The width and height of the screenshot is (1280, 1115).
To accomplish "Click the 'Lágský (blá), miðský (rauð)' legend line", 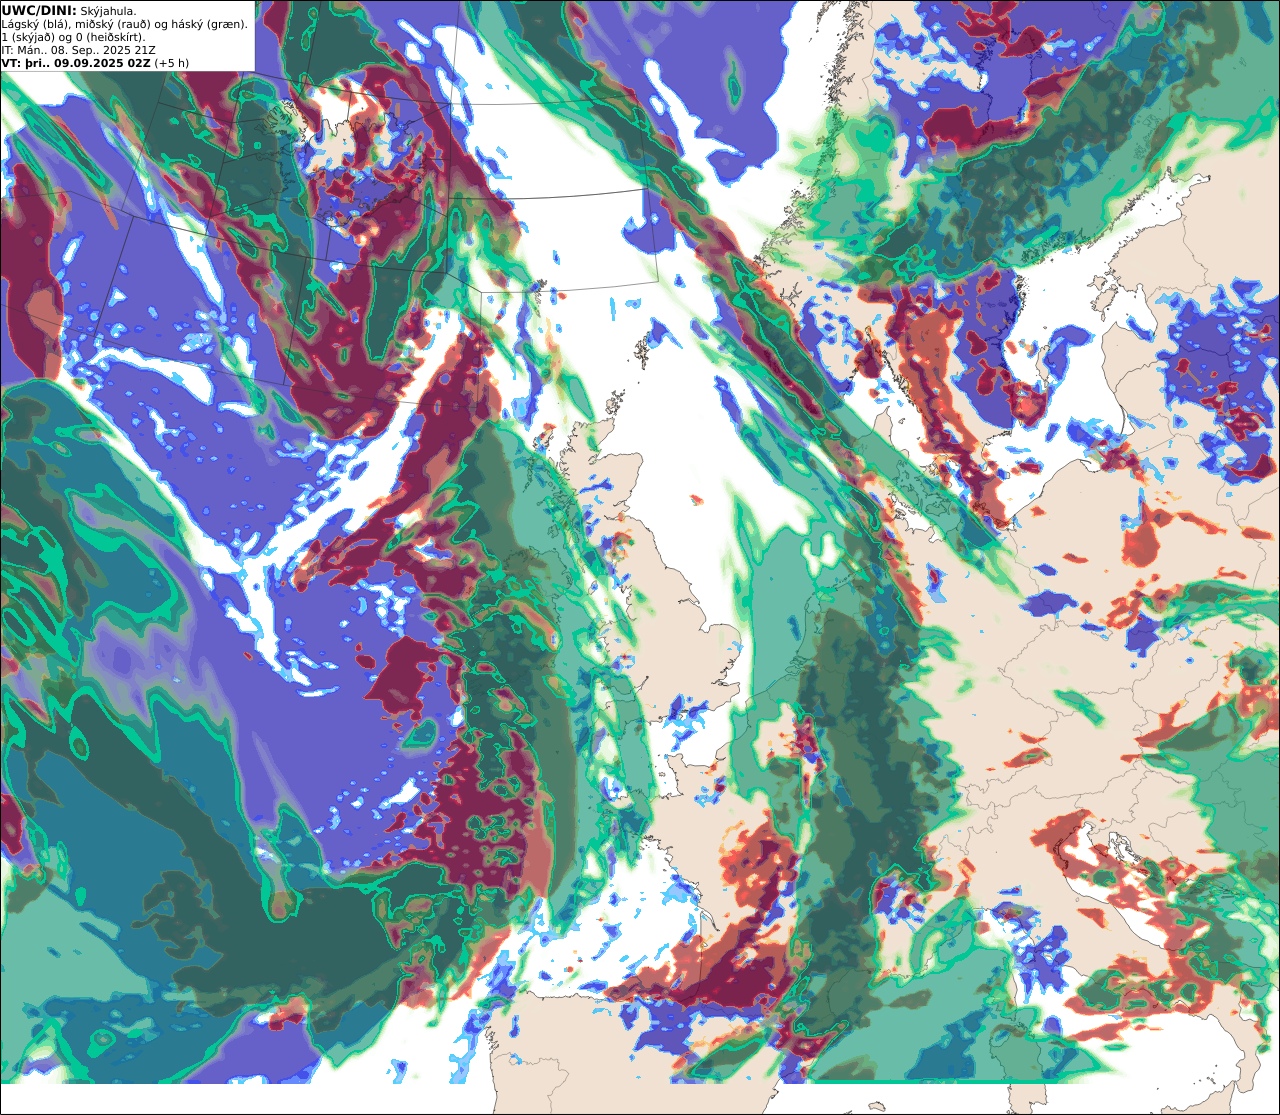I will coord(125,24).
